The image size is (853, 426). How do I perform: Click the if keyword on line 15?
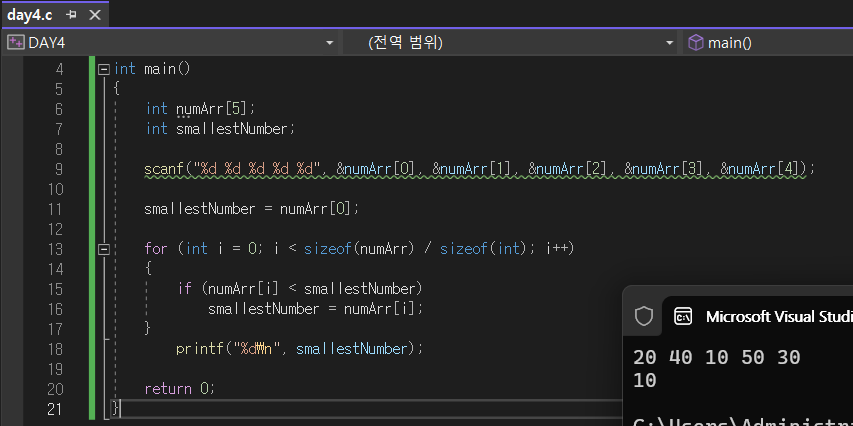[x=184, y=288]
